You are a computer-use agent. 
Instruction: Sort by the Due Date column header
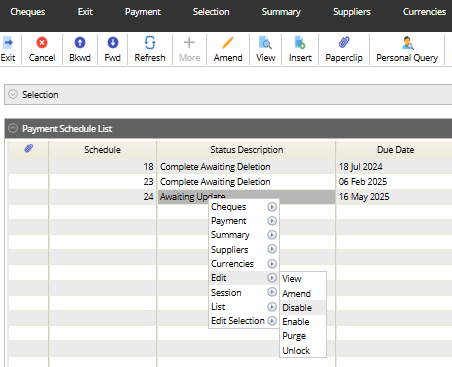point(395,150)
